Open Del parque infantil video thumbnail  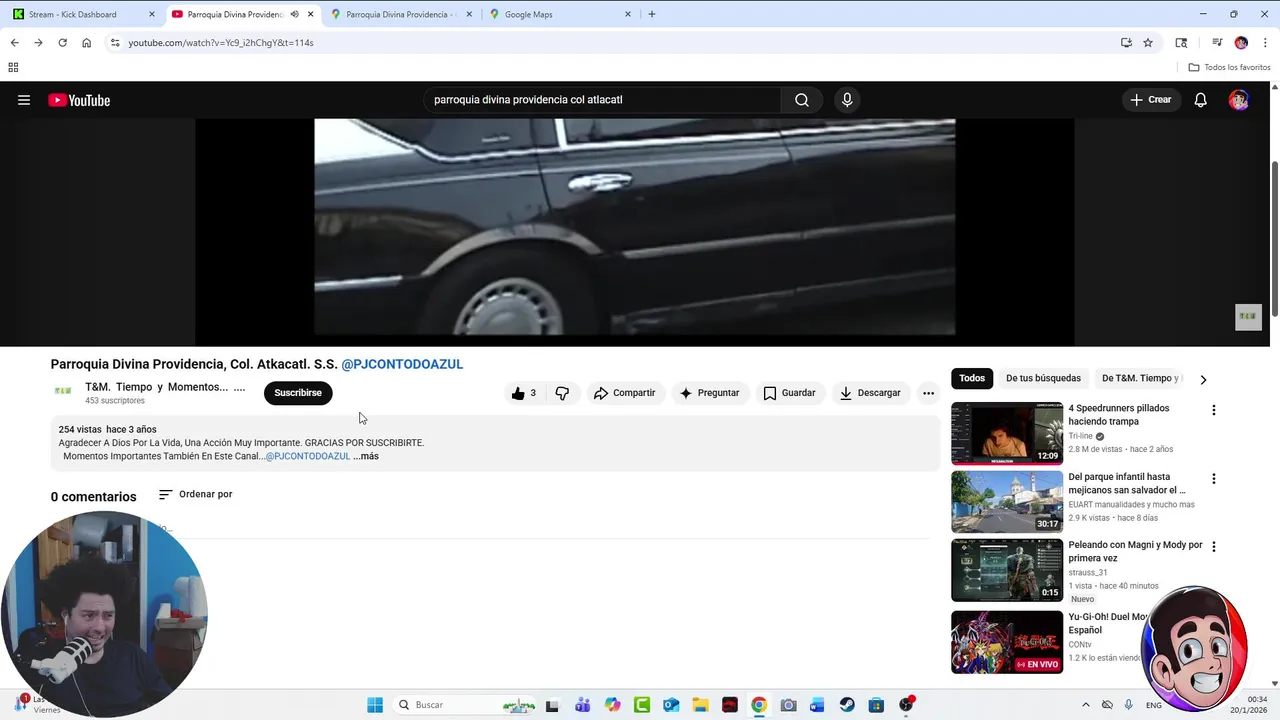[1007, 502]
